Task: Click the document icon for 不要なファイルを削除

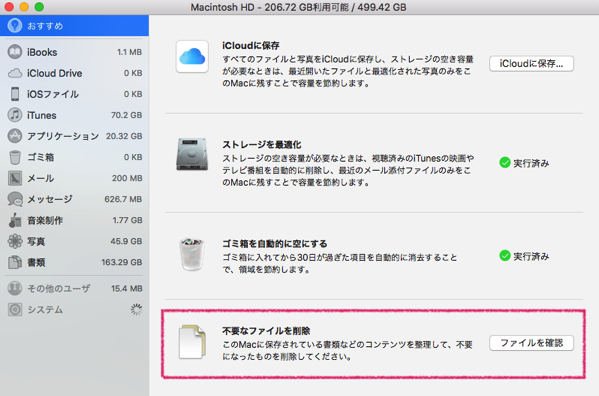Action: (192, 342)
